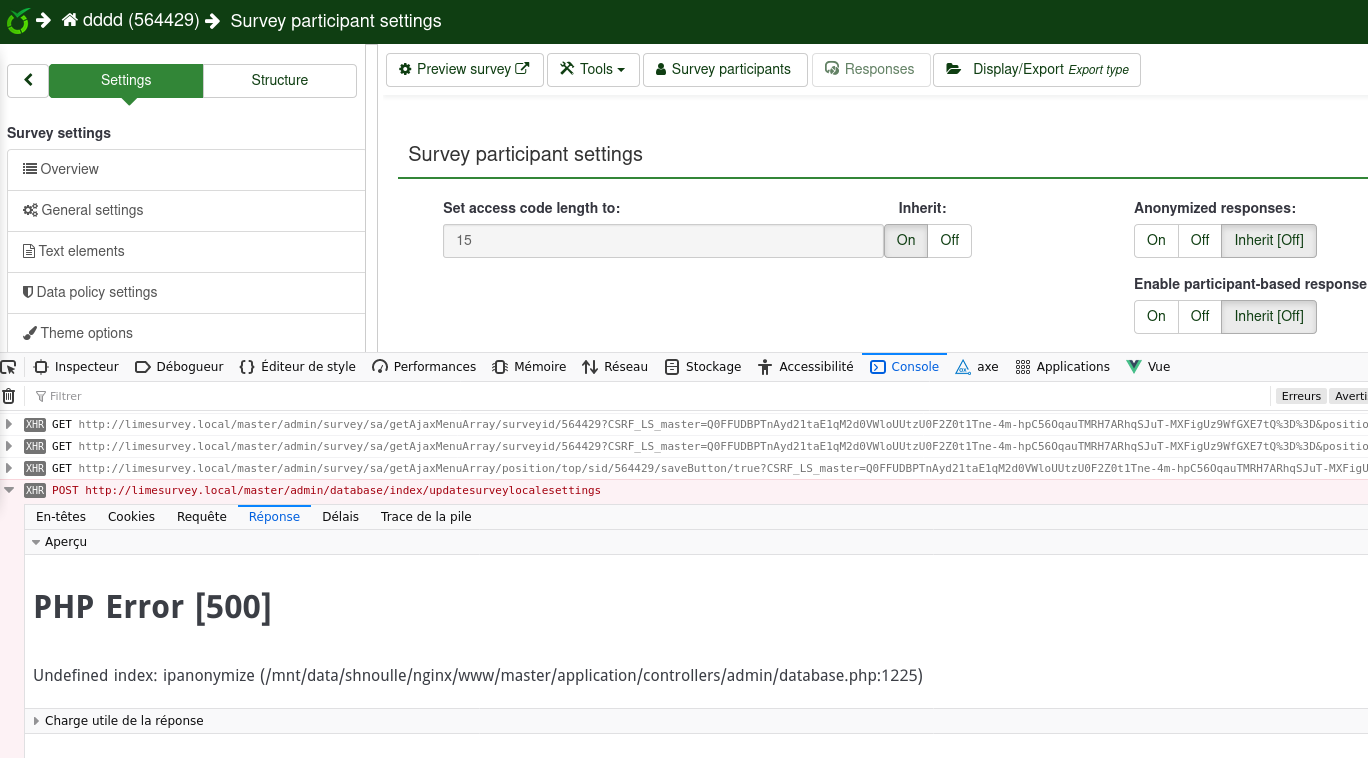Click the back arrow sidebar button

point(28,80)
